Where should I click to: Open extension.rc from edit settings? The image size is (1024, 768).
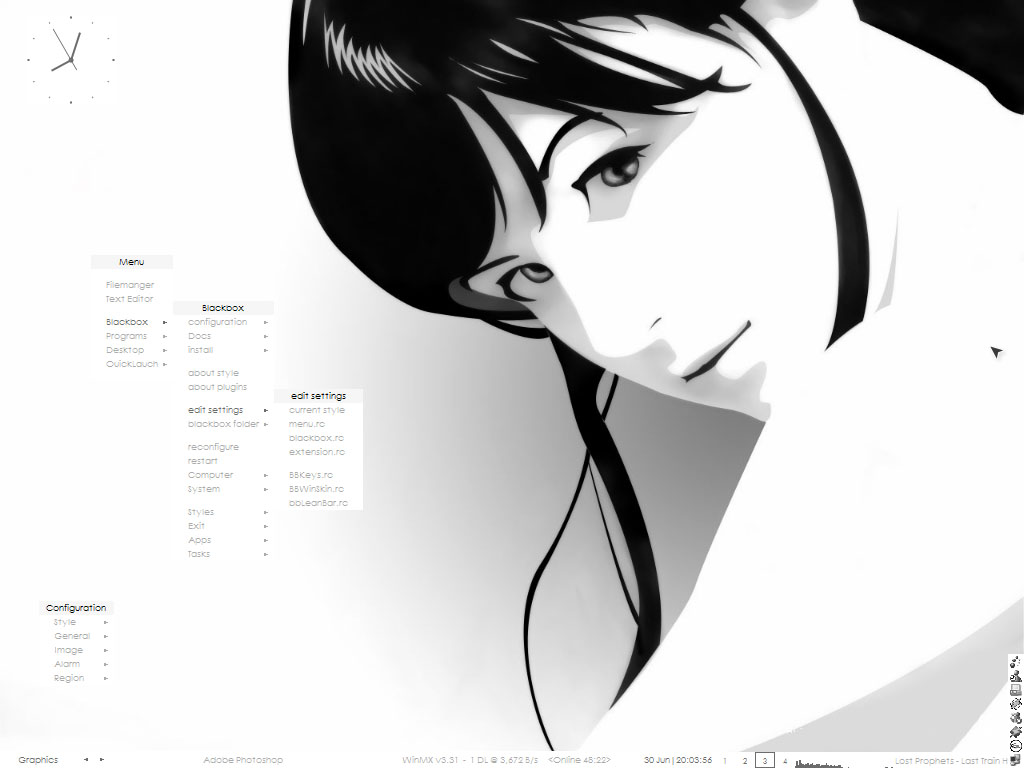click(317, 452)
